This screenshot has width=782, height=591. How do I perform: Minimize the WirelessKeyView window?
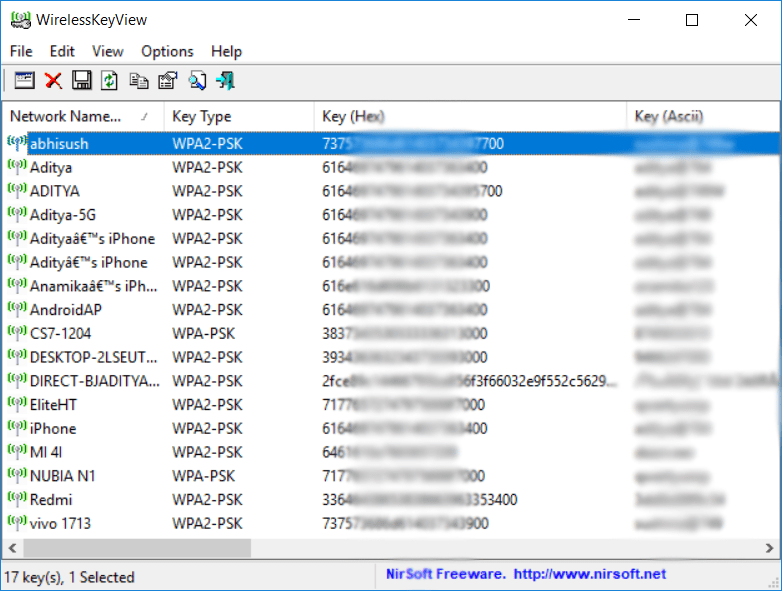point(634,20)
